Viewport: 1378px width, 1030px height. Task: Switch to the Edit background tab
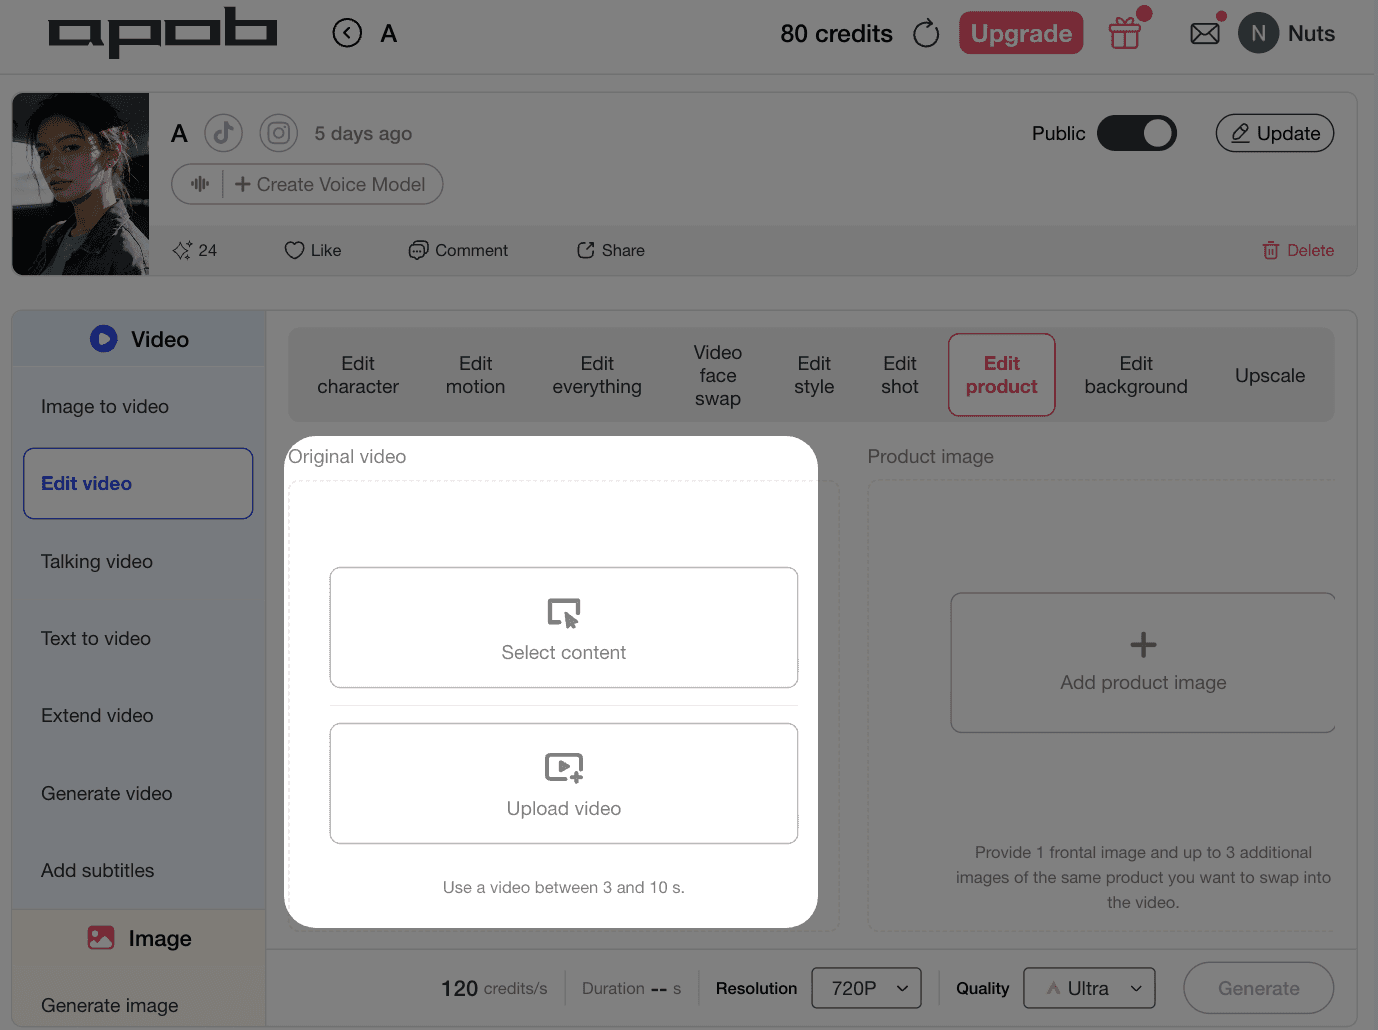click(1136, 375)
